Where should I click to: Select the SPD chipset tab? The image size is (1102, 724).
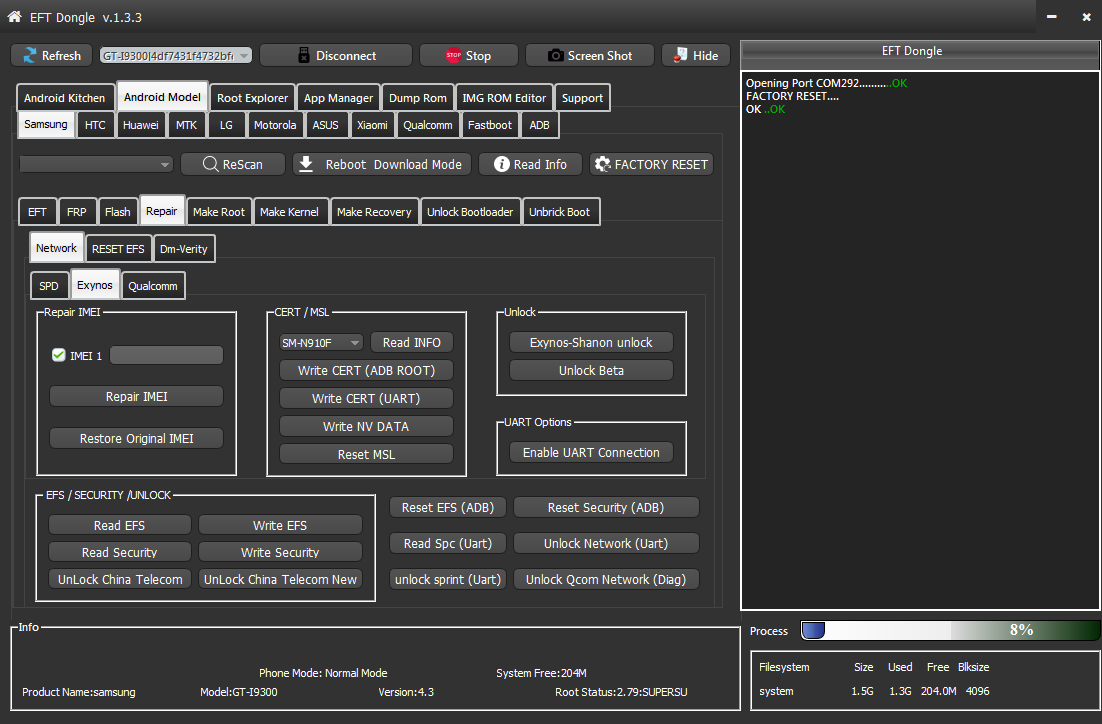click(48, 286)
